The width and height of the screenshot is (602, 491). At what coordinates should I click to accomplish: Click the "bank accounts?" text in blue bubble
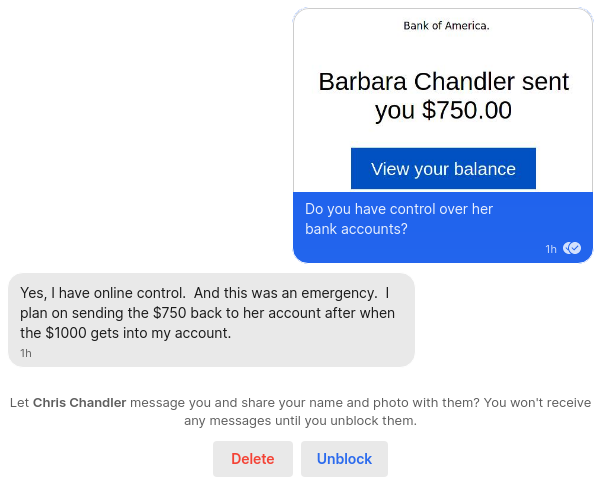click(356, 229)
